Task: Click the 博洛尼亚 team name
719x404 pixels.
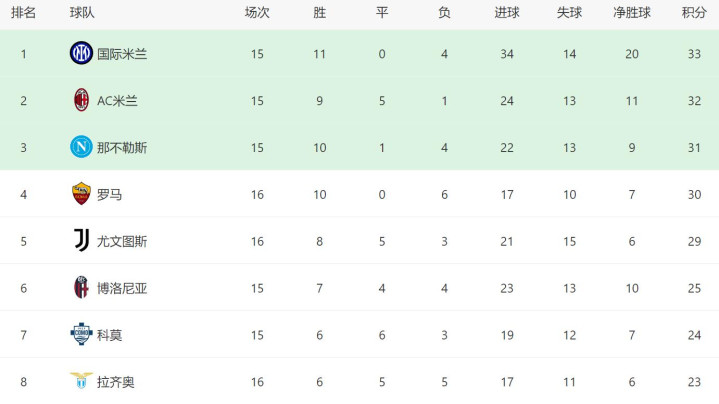Action: pyautogui.click(x=122, y=288)
